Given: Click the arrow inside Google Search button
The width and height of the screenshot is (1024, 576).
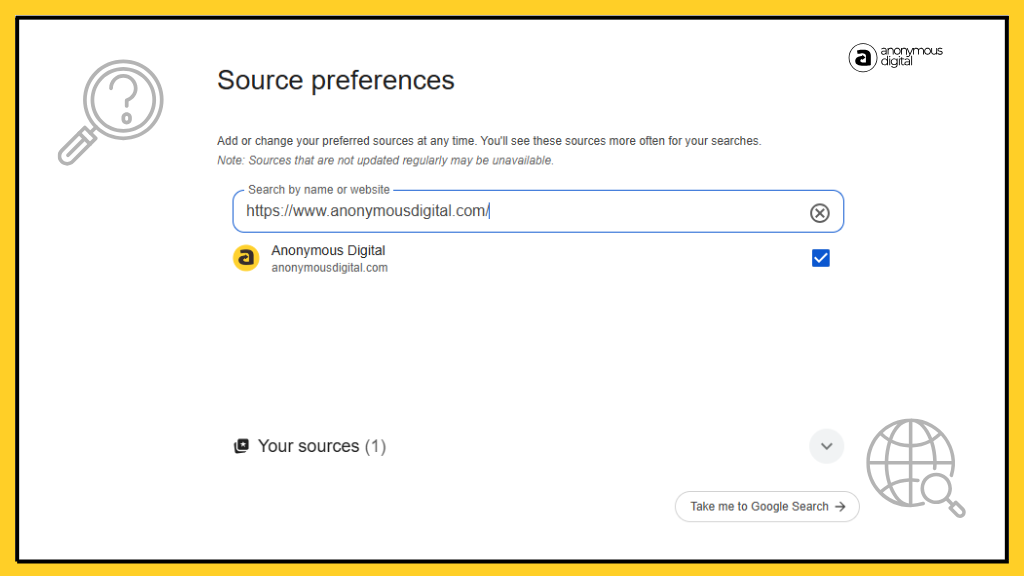Looking at the screenshot, I should click(841, 507).
